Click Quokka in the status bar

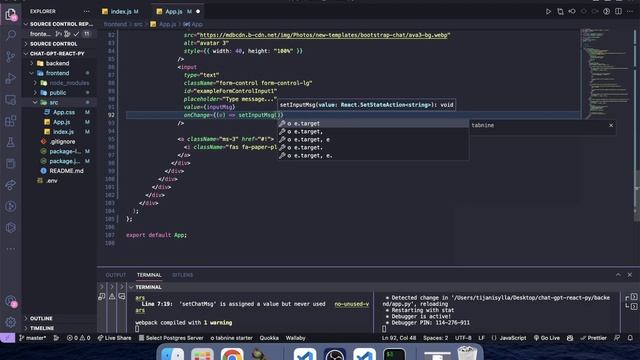pyautogui.click(x=269, y=338)
